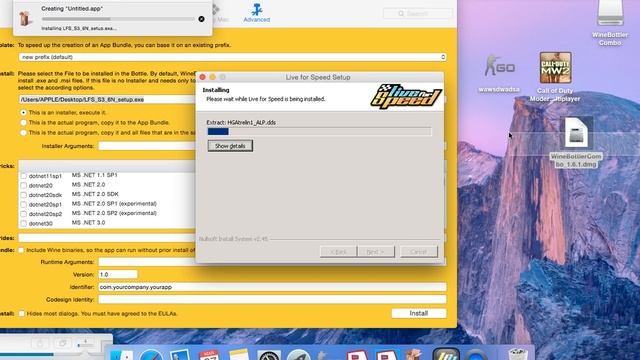The image size is (640, 360).
Task: Check the dotnet20sp1 winetrick
Action: pyautogui.click(x=23, y=204)
